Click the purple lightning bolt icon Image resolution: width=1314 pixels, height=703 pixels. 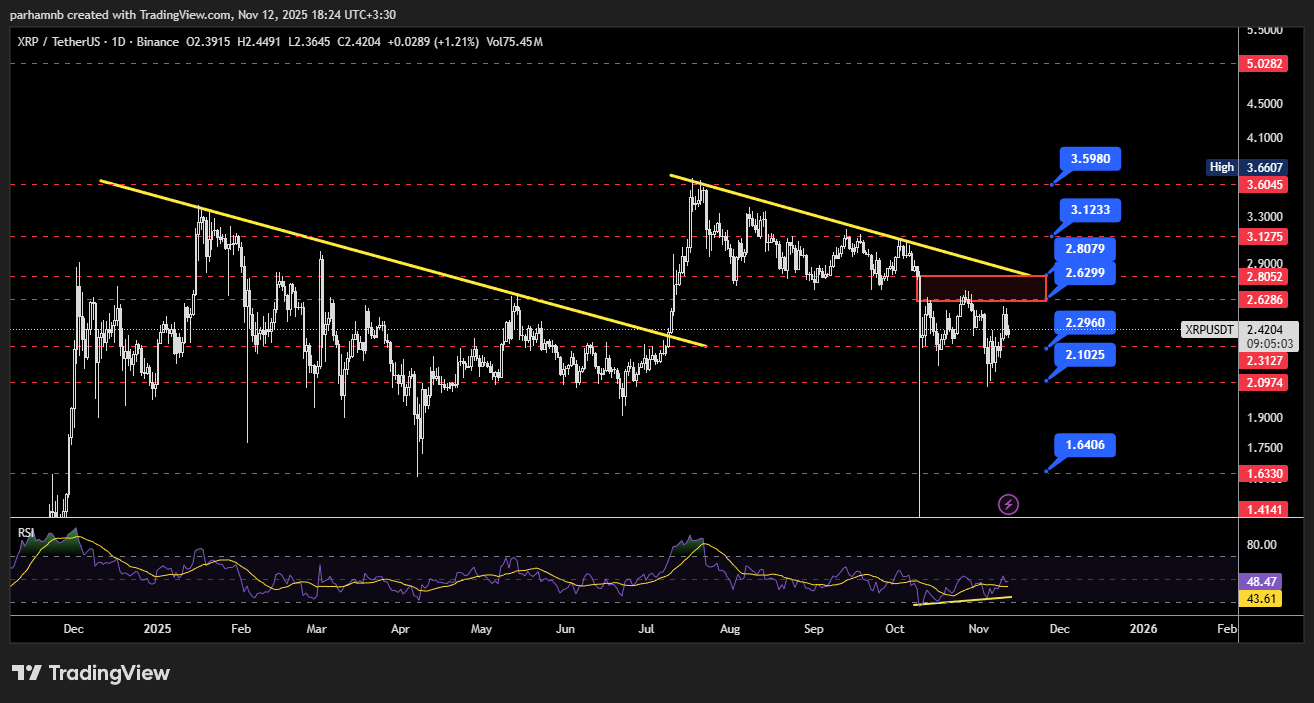(1008, 504)
